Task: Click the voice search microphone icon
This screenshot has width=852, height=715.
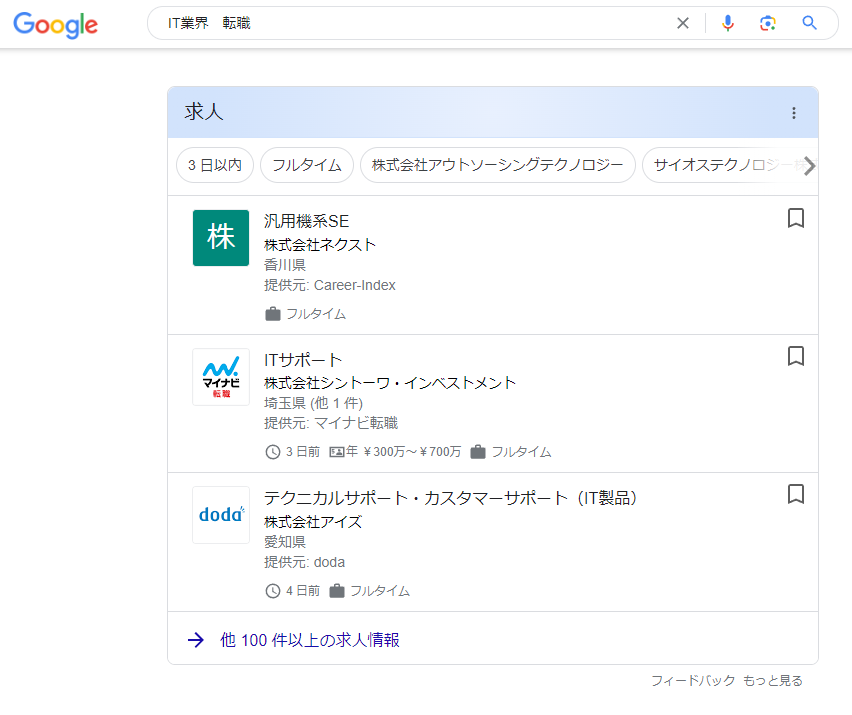Action: (x=727, y=22)
